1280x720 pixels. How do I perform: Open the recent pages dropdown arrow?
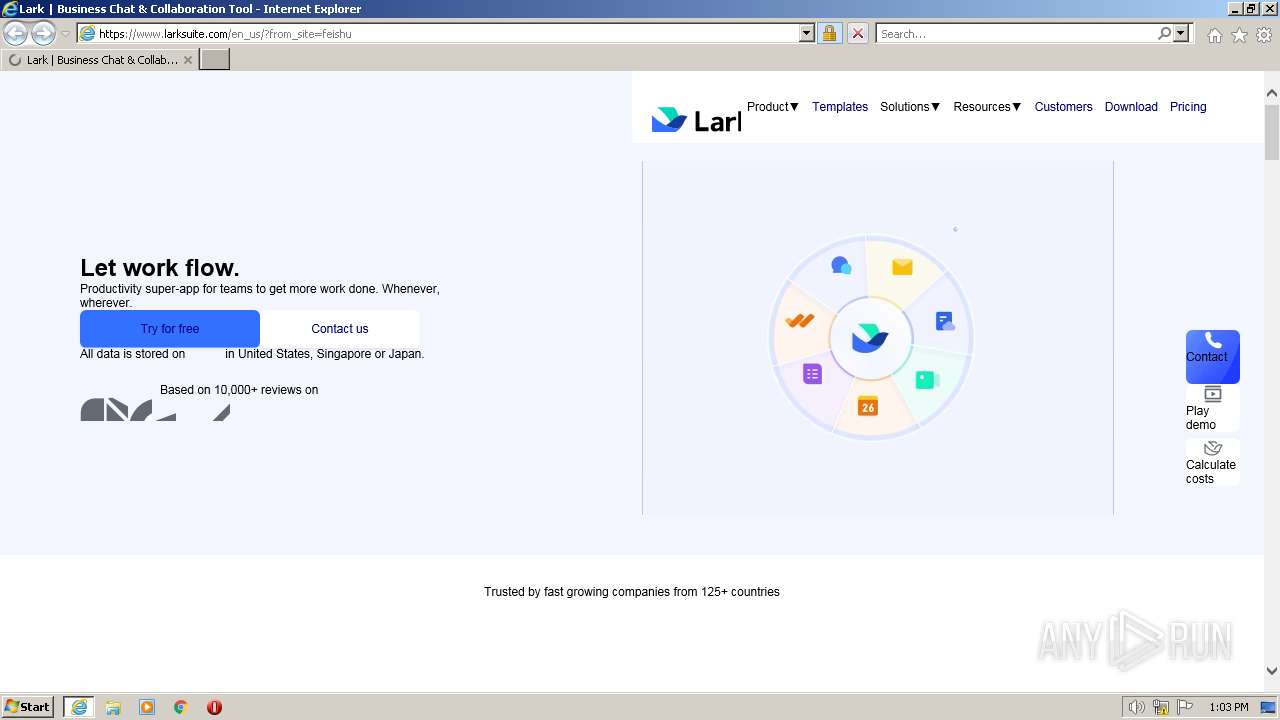pos(65,34)
